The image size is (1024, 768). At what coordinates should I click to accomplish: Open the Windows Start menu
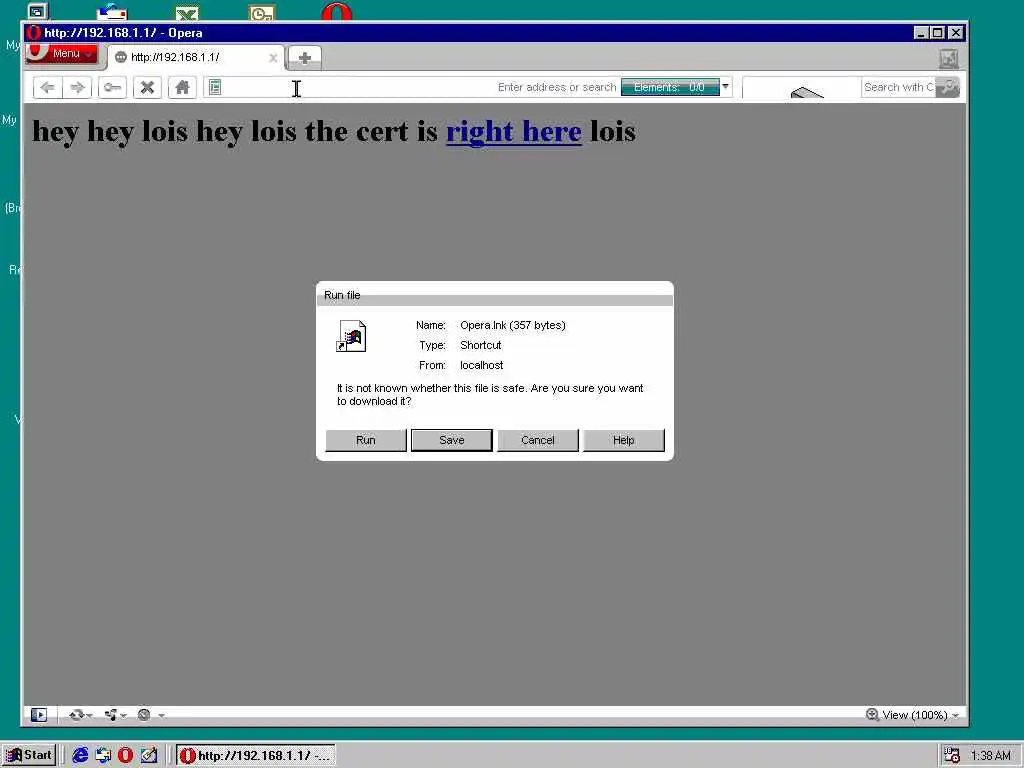tap(29, 756)
